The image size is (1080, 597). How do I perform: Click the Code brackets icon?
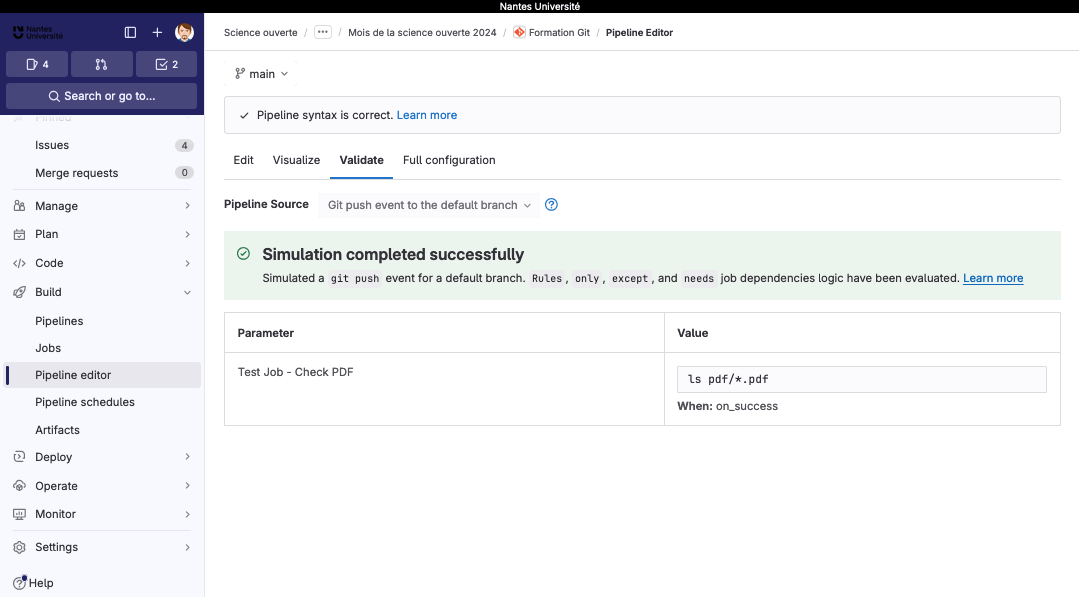[x=19, y=263]
